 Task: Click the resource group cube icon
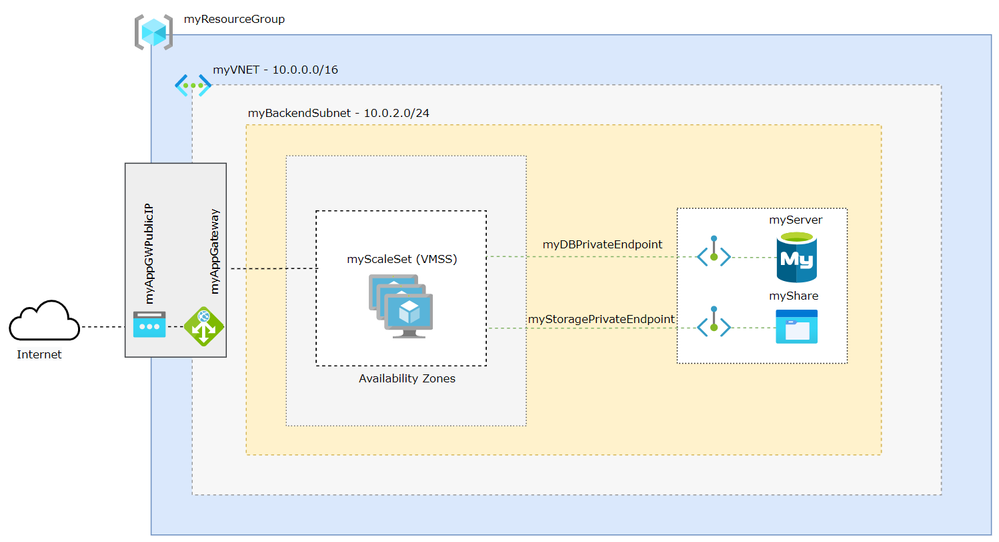pos(154,32)
